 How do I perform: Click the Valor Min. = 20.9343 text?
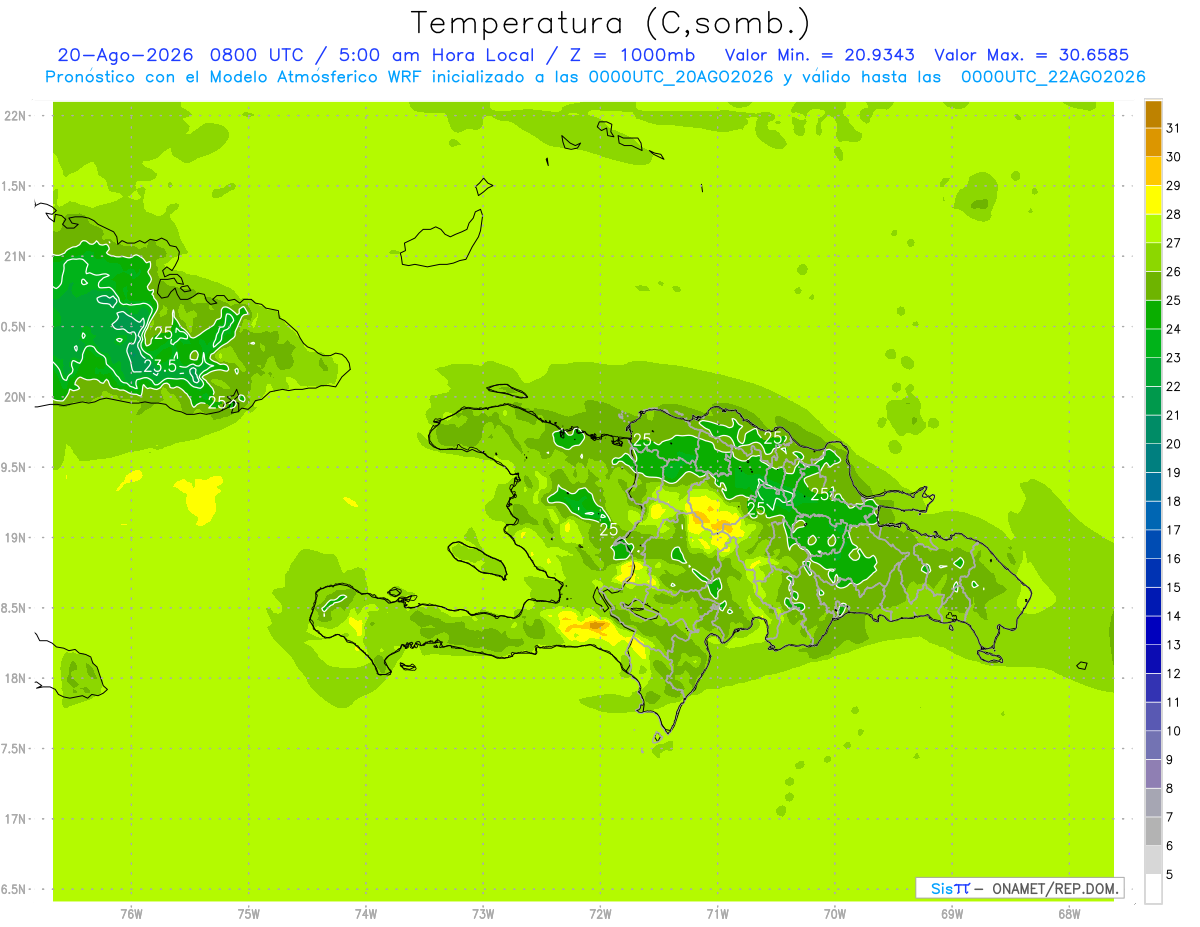819,55
